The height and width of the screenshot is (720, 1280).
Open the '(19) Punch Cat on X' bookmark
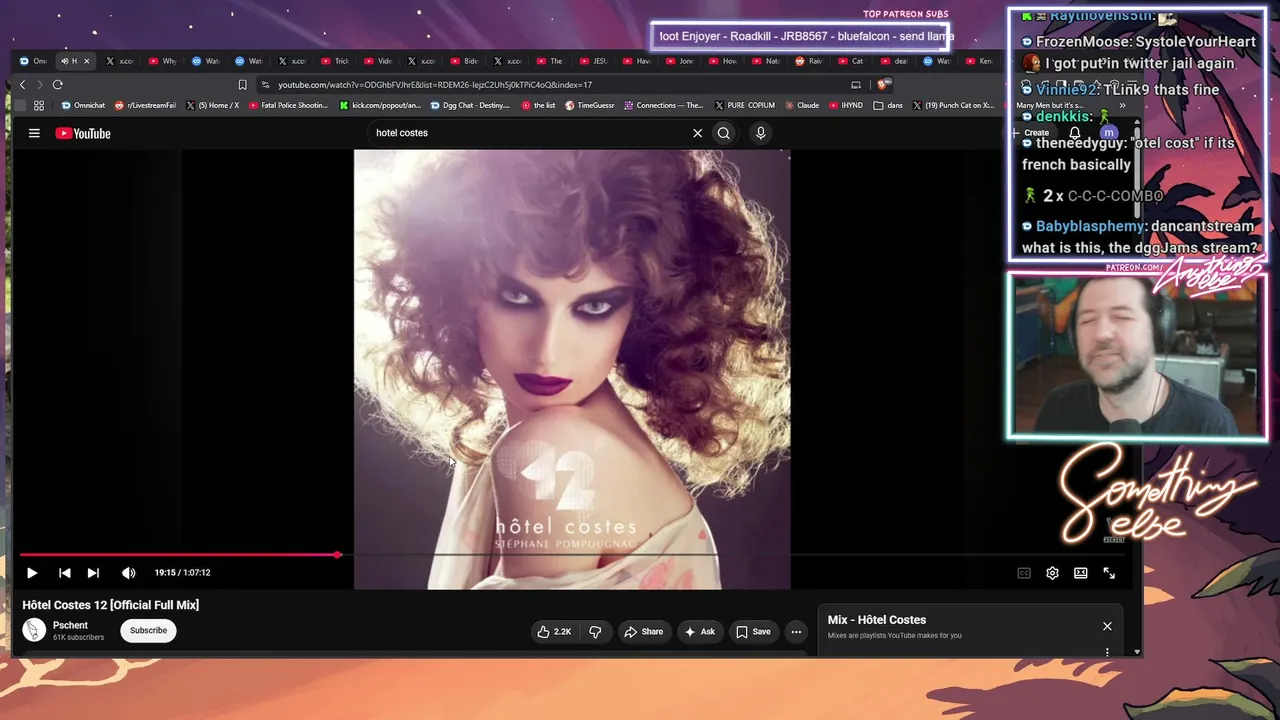953,105
